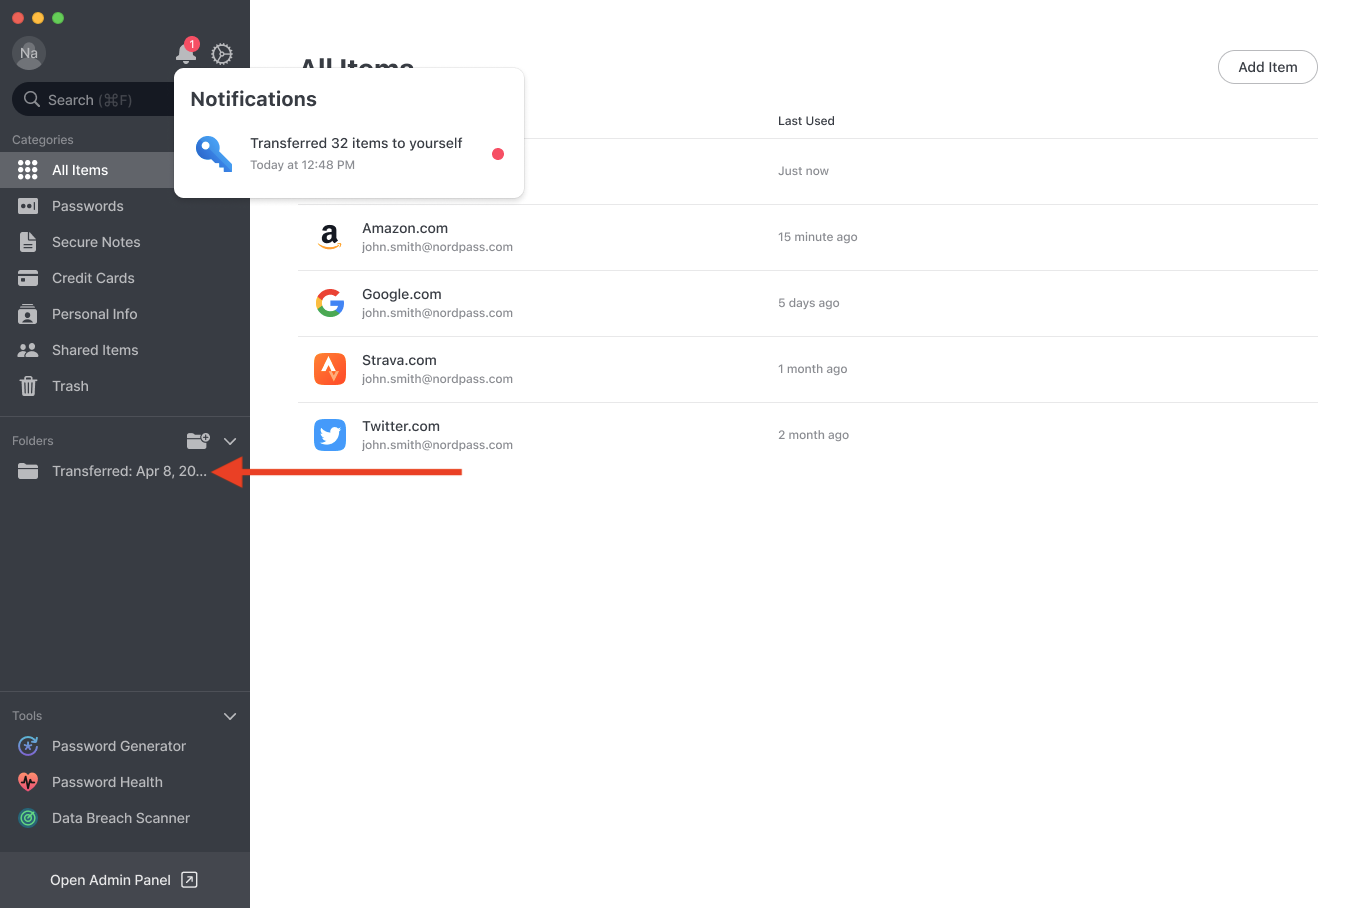Open the Personal Info category
1366x908 pixels.
pyautogui.click(x=125, y=314)
